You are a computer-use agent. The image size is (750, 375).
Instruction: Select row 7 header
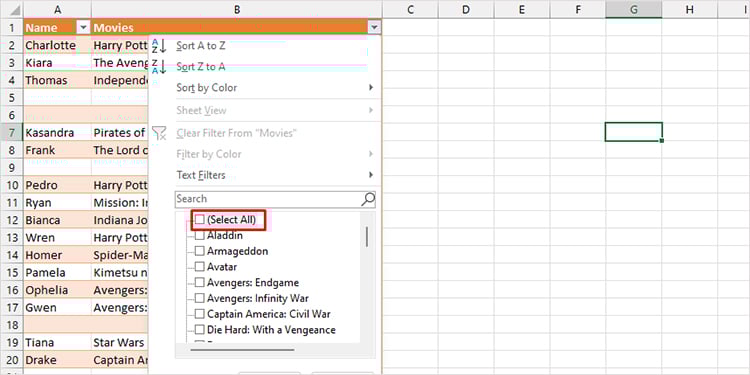click(12, 132)
